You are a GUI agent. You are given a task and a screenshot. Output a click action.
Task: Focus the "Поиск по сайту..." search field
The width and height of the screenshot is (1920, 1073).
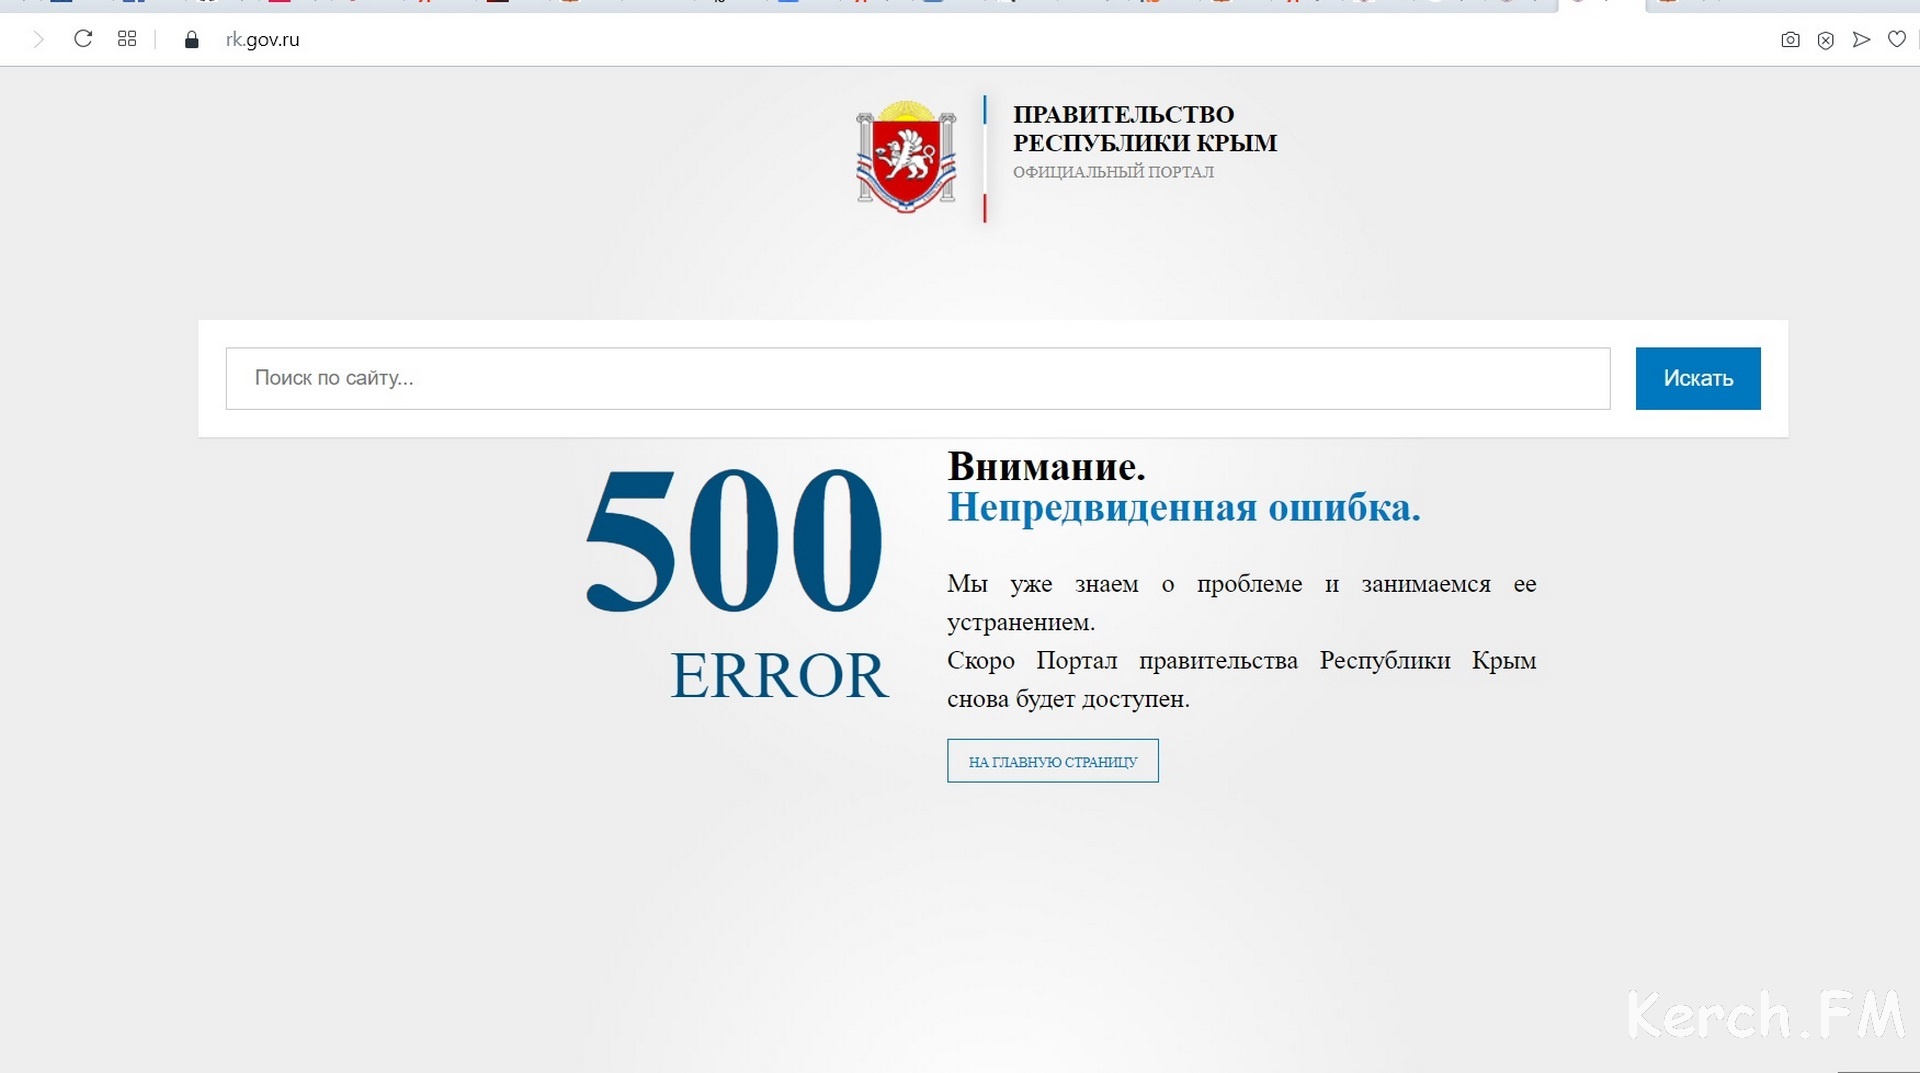917,378
